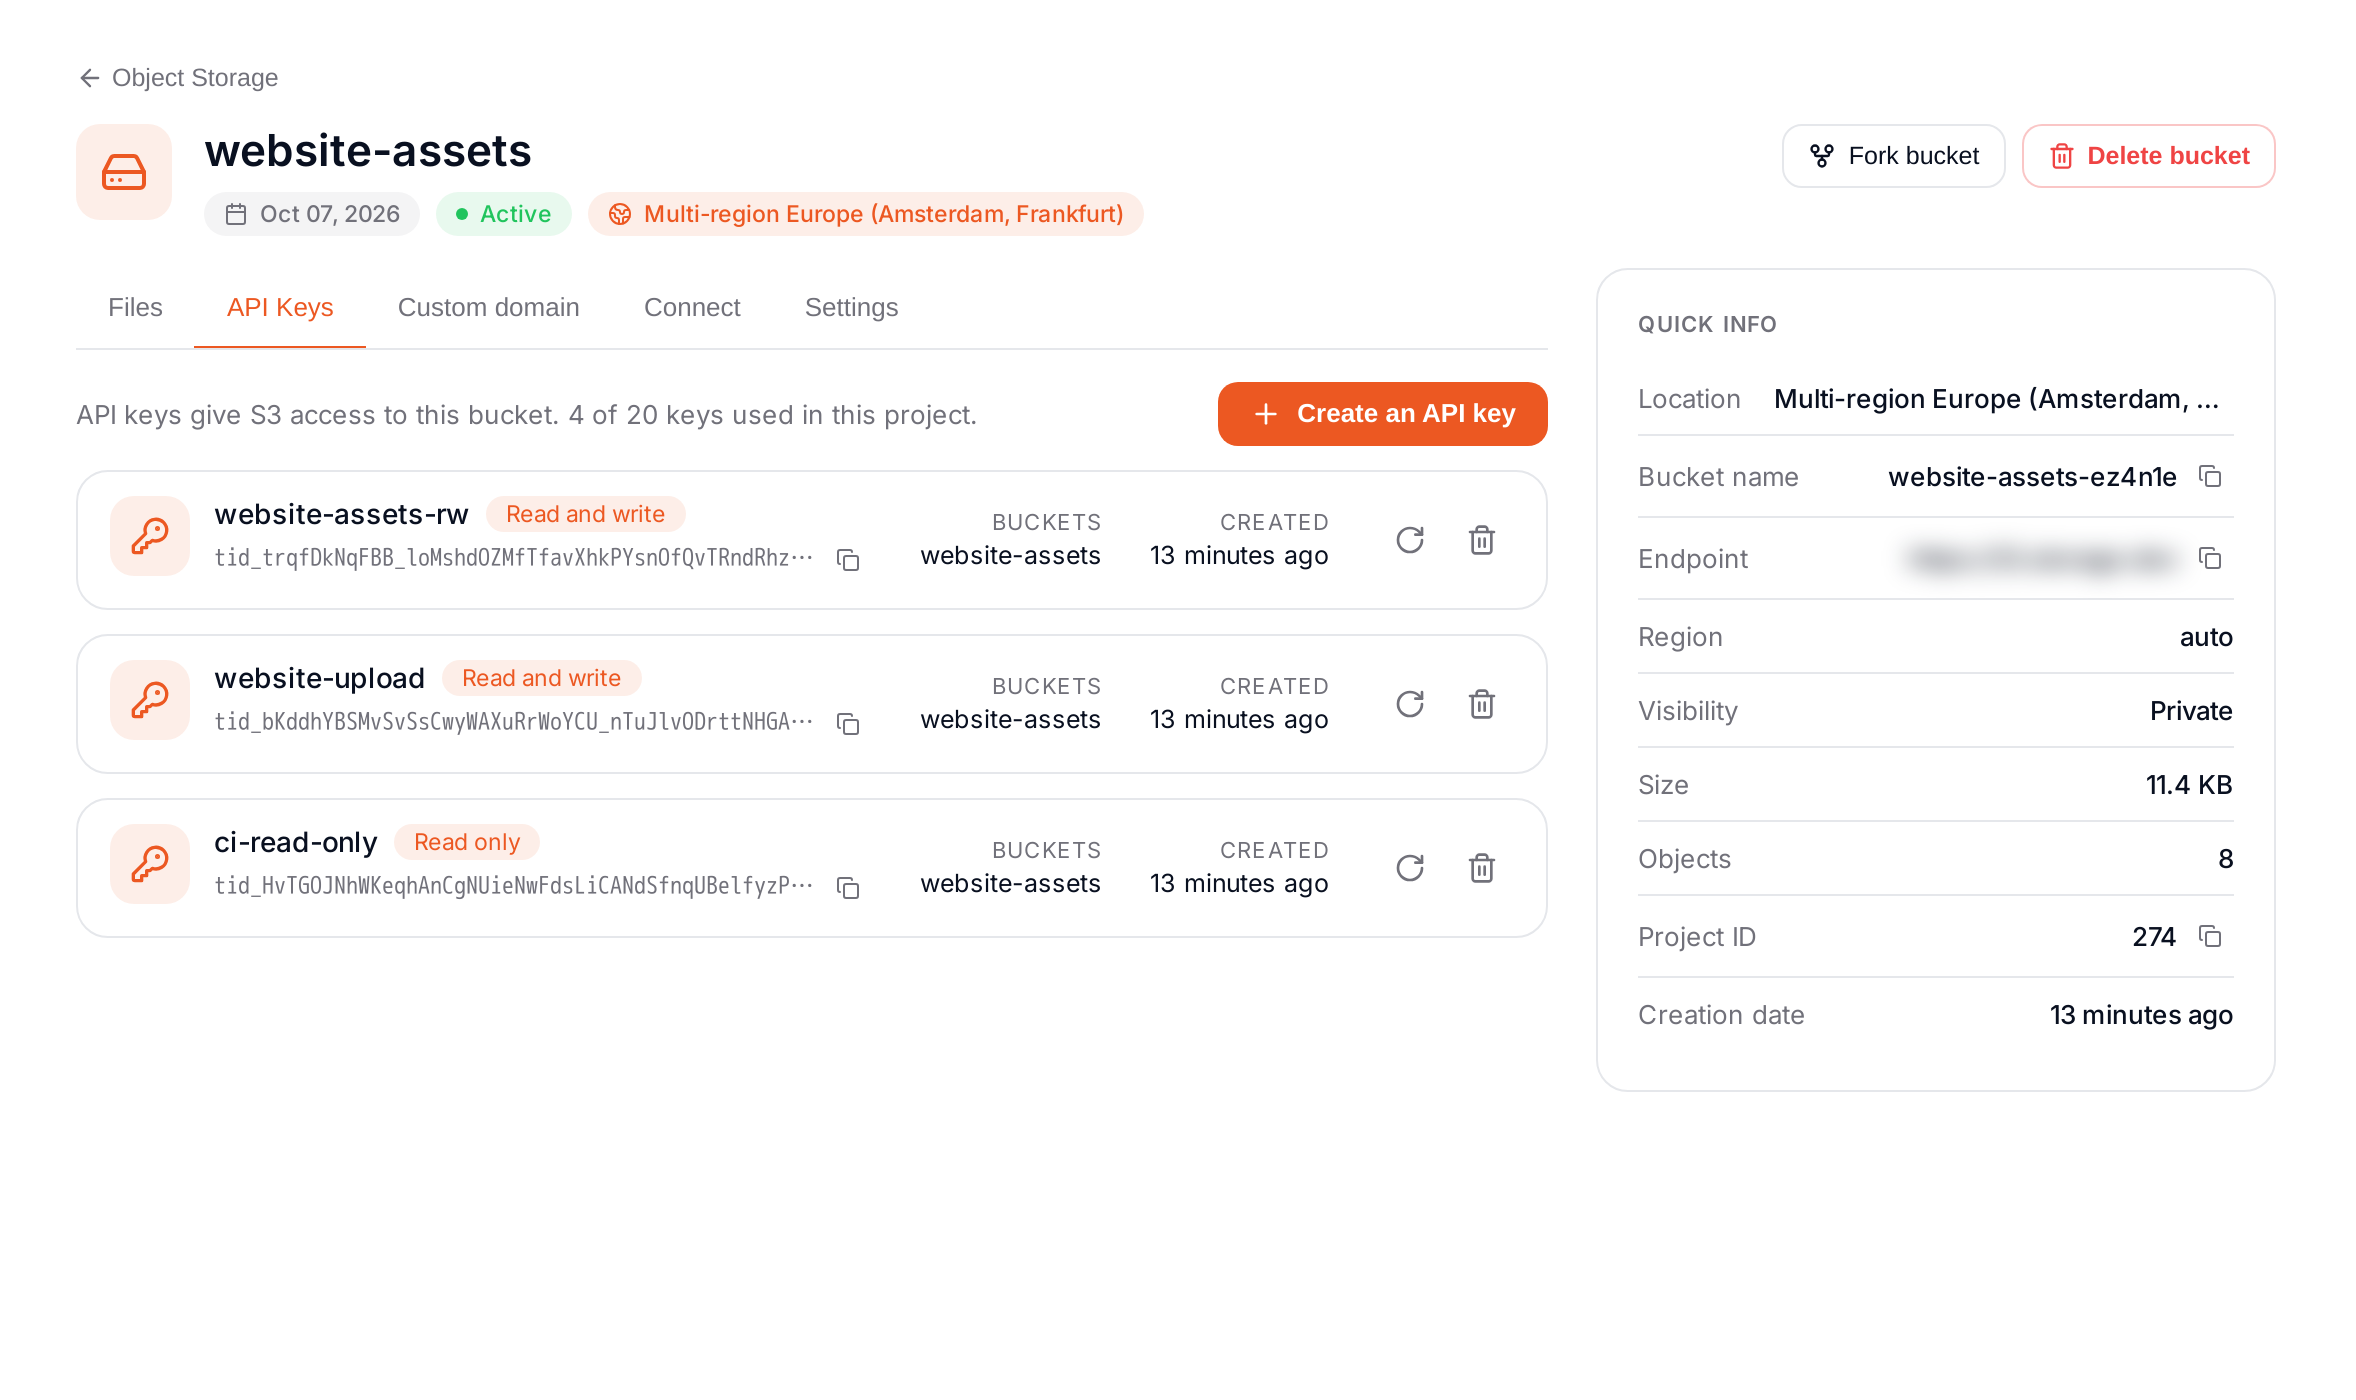Delete the website-assets-rw API key
Screen dimensions: 2356x1400
(x=1482, y=540)
